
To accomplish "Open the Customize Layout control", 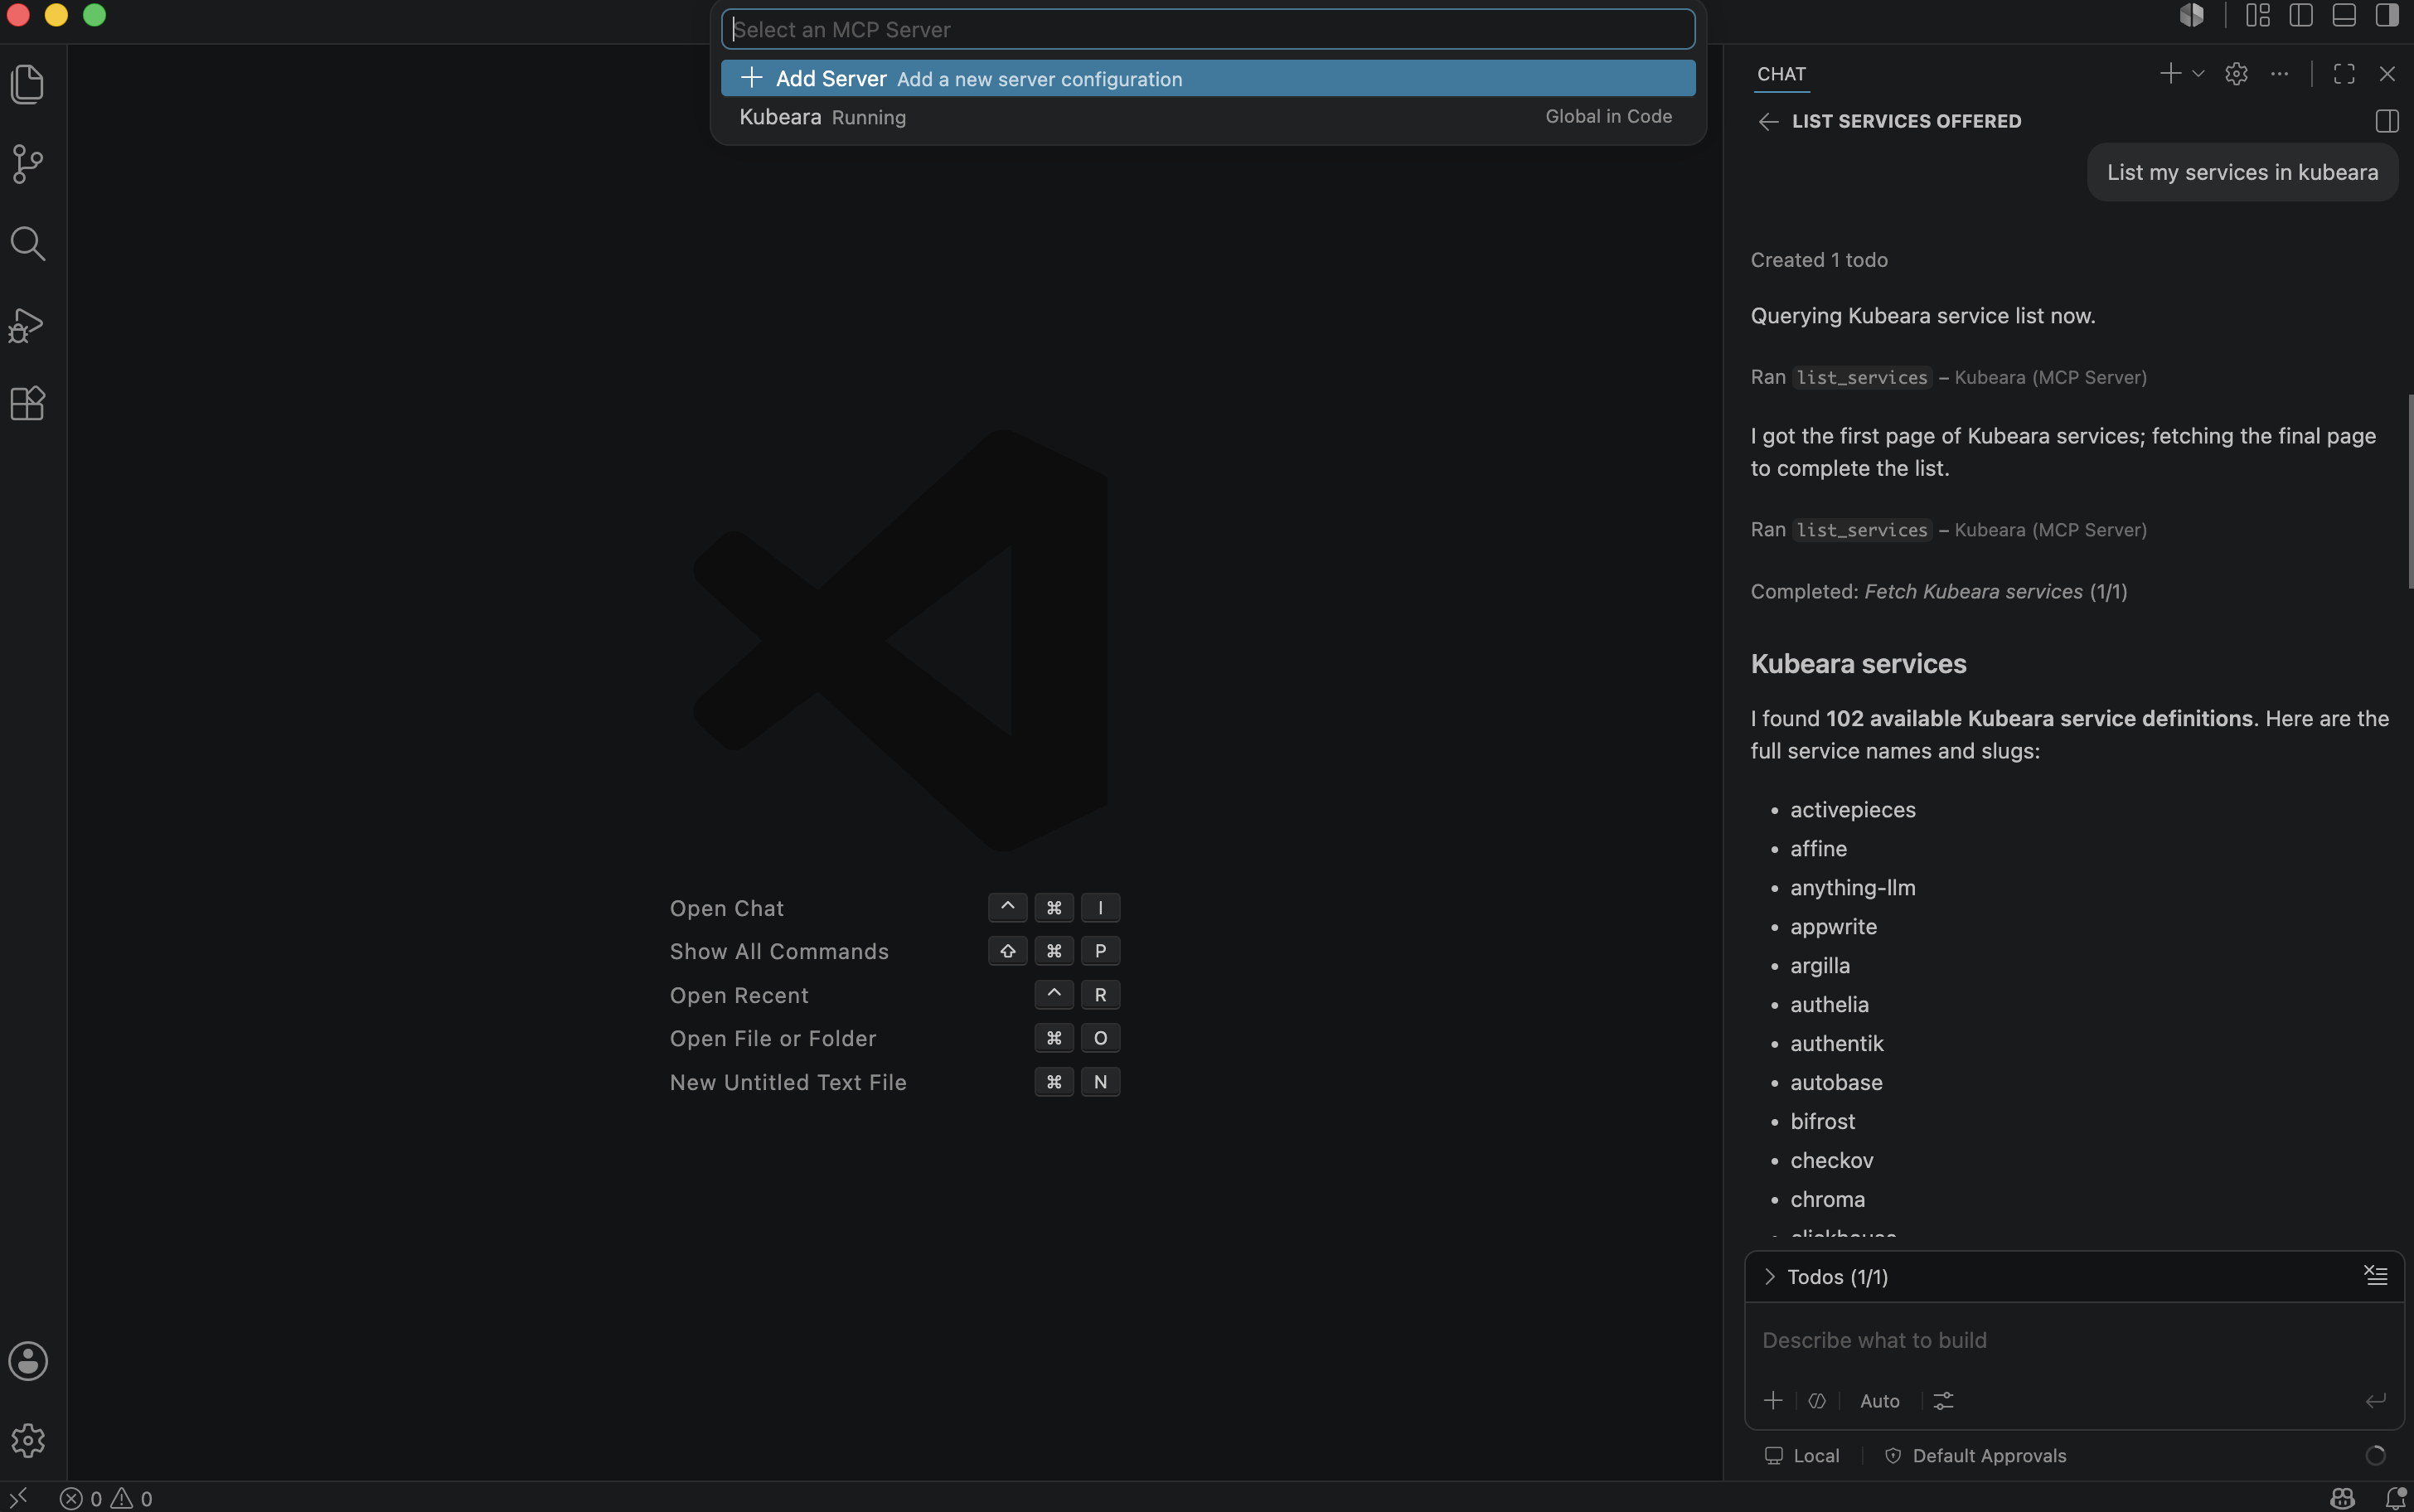I will tap(2258, 15).
